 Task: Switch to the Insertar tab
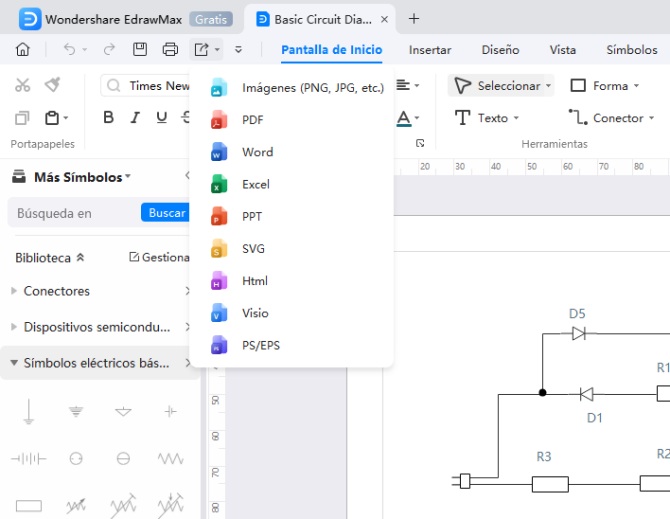(x=430, y=50)
